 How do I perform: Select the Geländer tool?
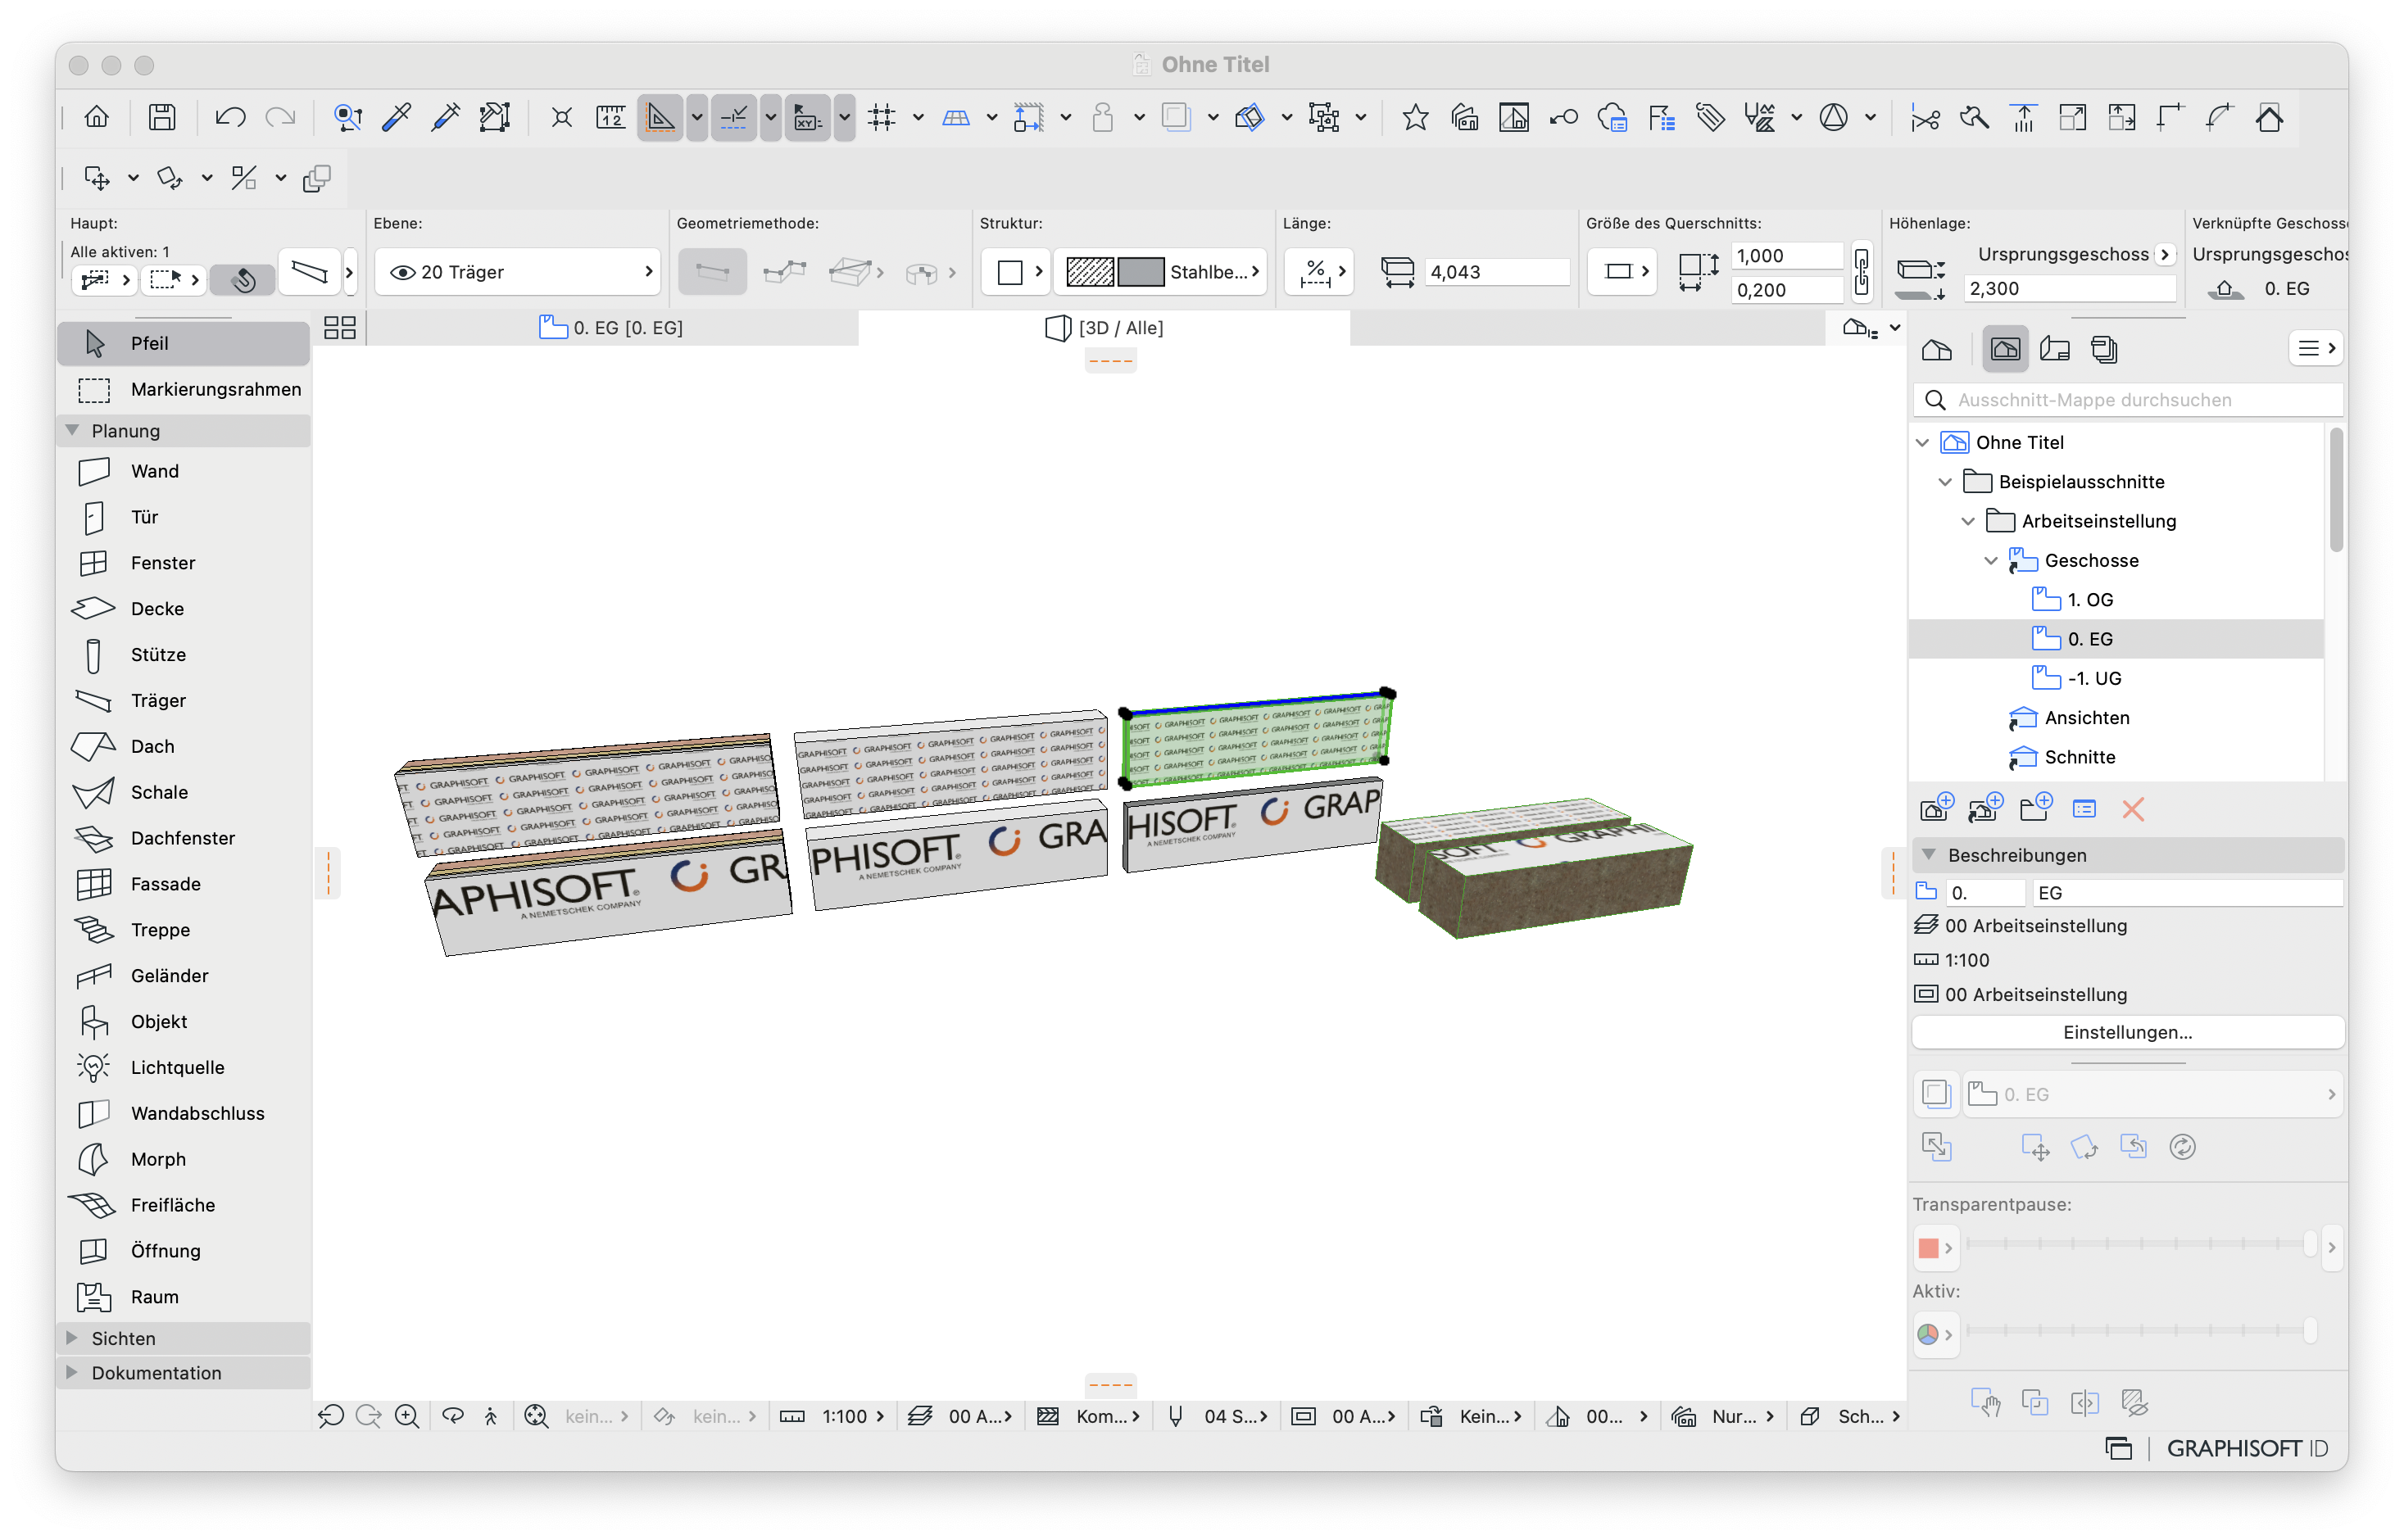click(x=183, y=977)
